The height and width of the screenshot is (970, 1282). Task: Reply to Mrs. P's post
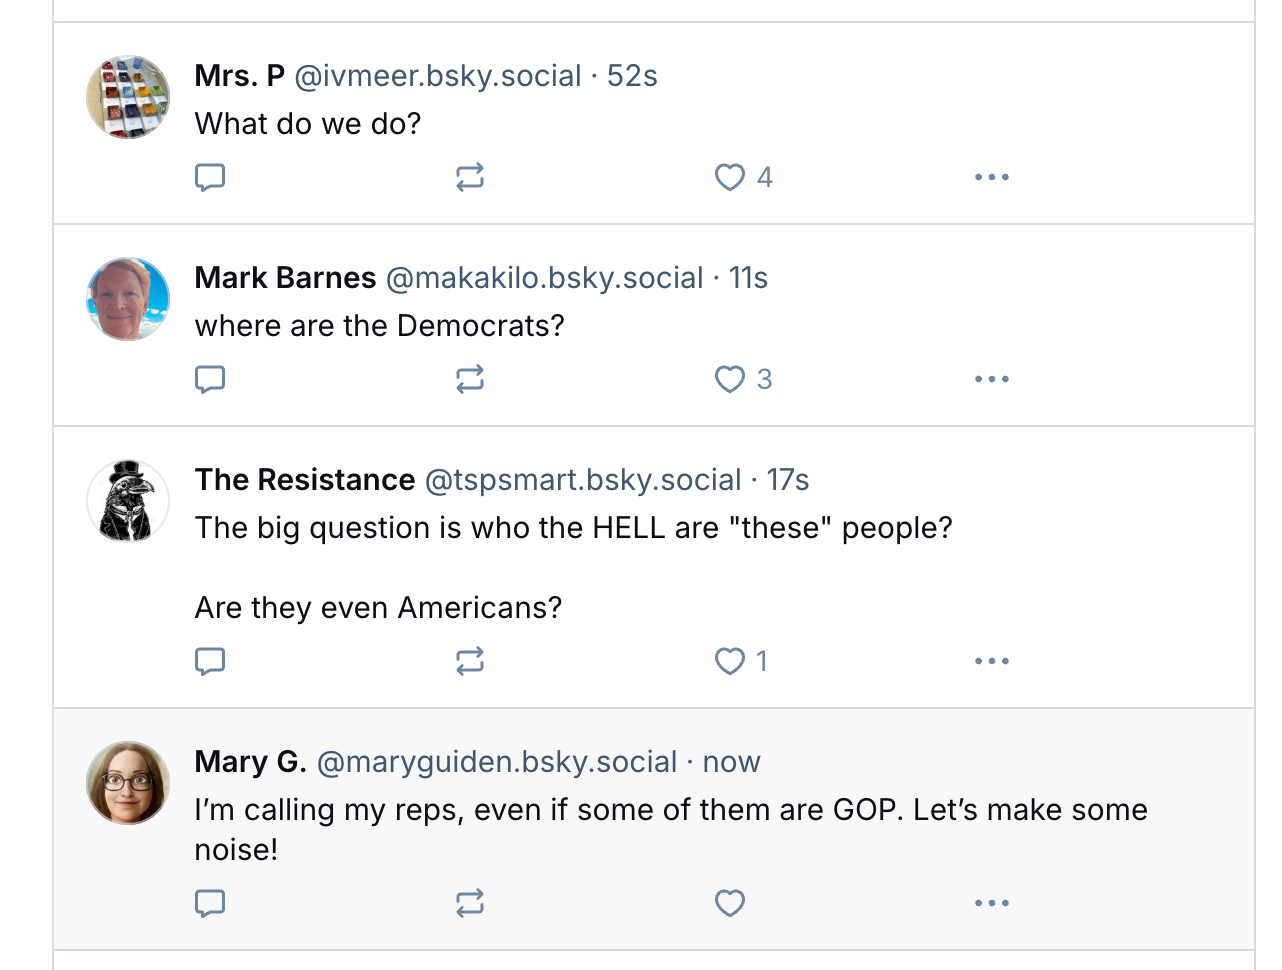click(x=210, y=177)
